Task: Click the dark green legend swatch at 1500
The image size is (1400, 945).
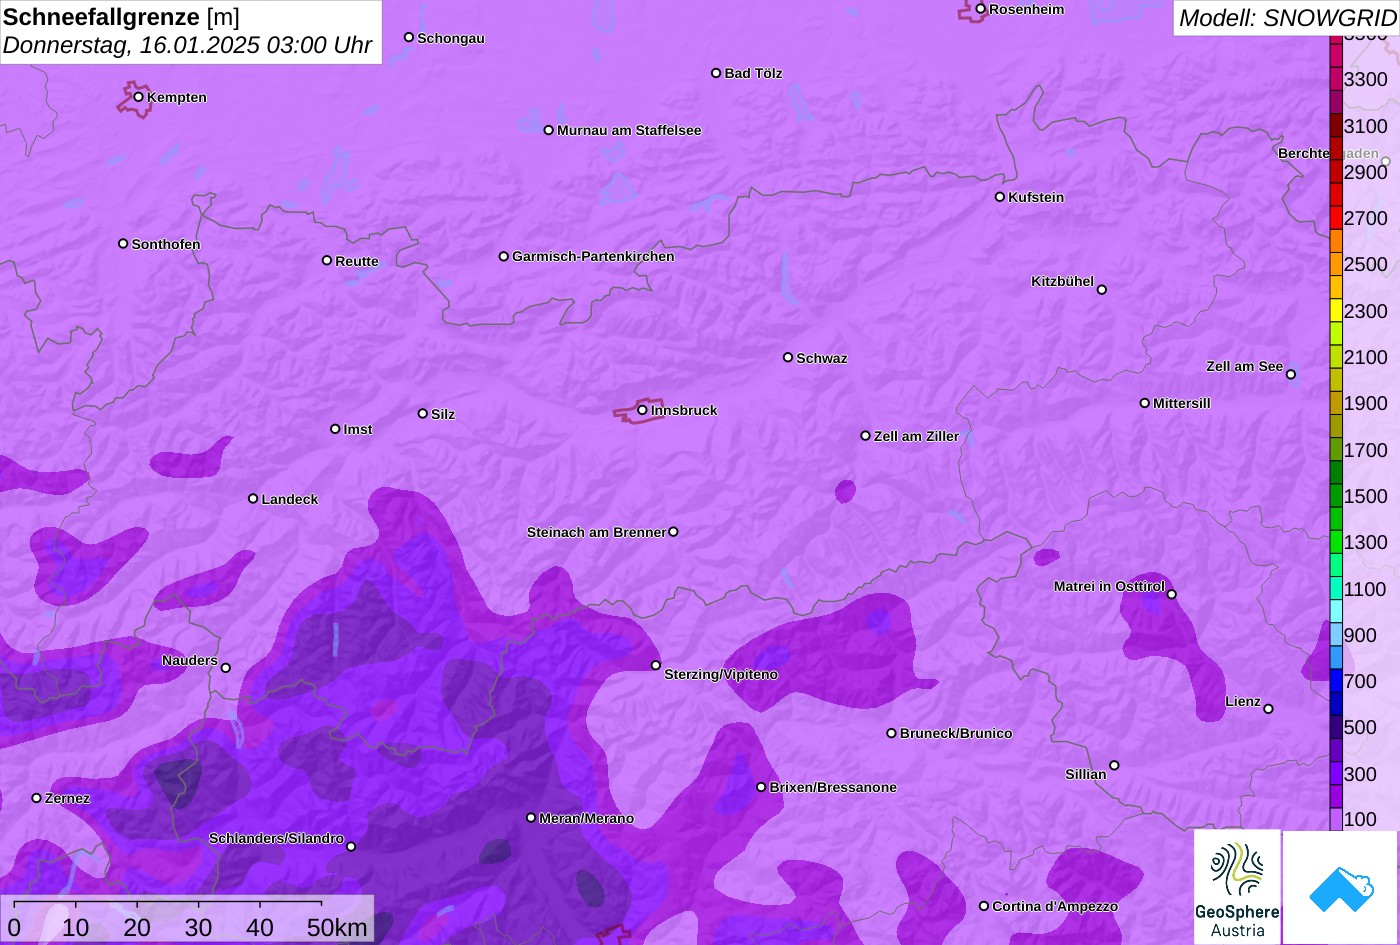Action: (1336, 496)
